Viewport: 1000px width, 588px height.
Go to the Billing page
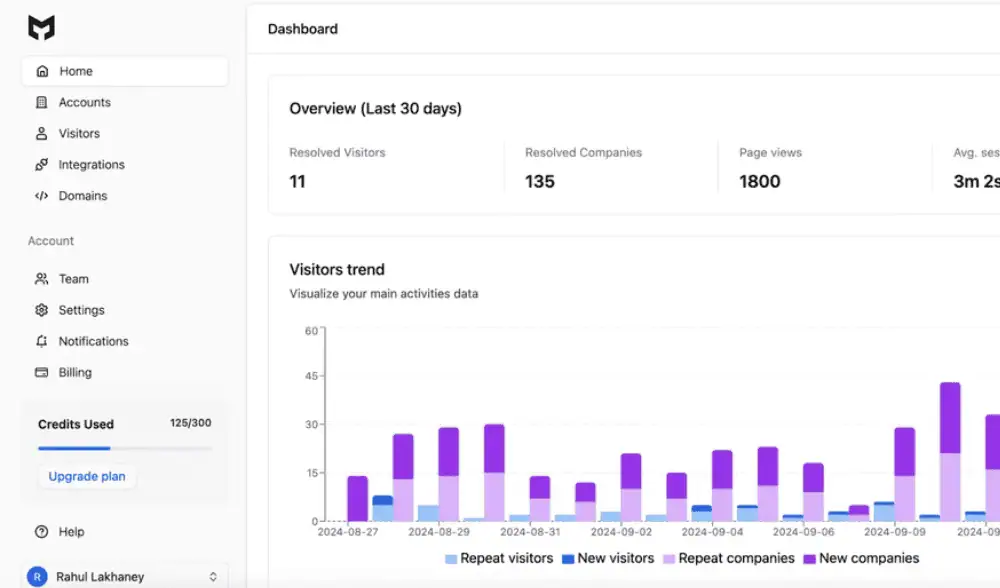pos(75,372)
